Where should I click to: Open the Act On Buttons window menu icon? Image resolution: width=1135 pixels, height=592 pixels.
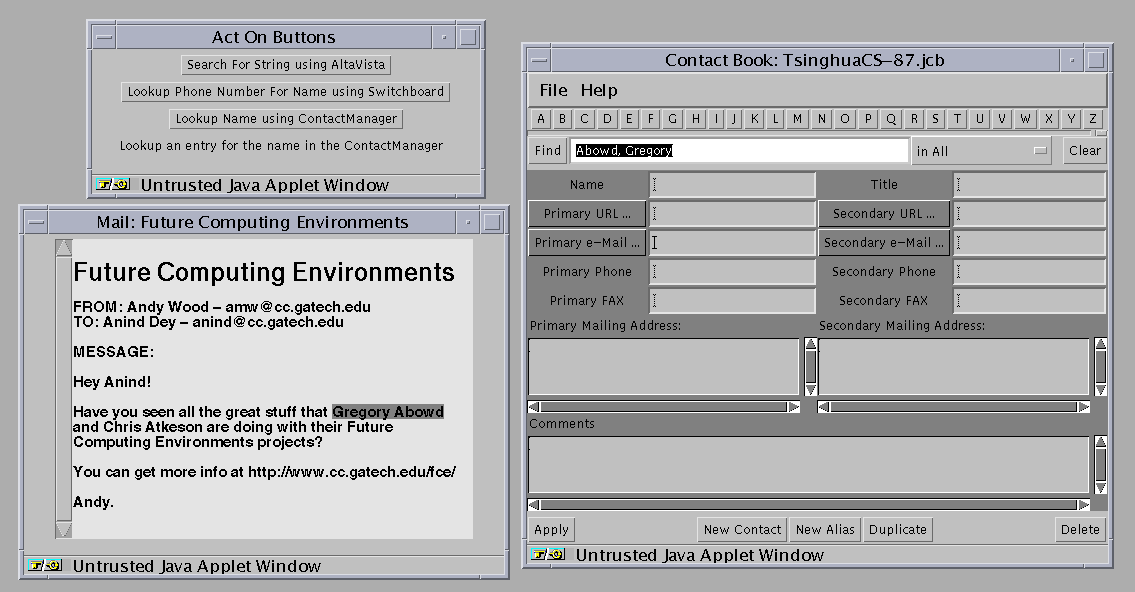click(104, 37)
